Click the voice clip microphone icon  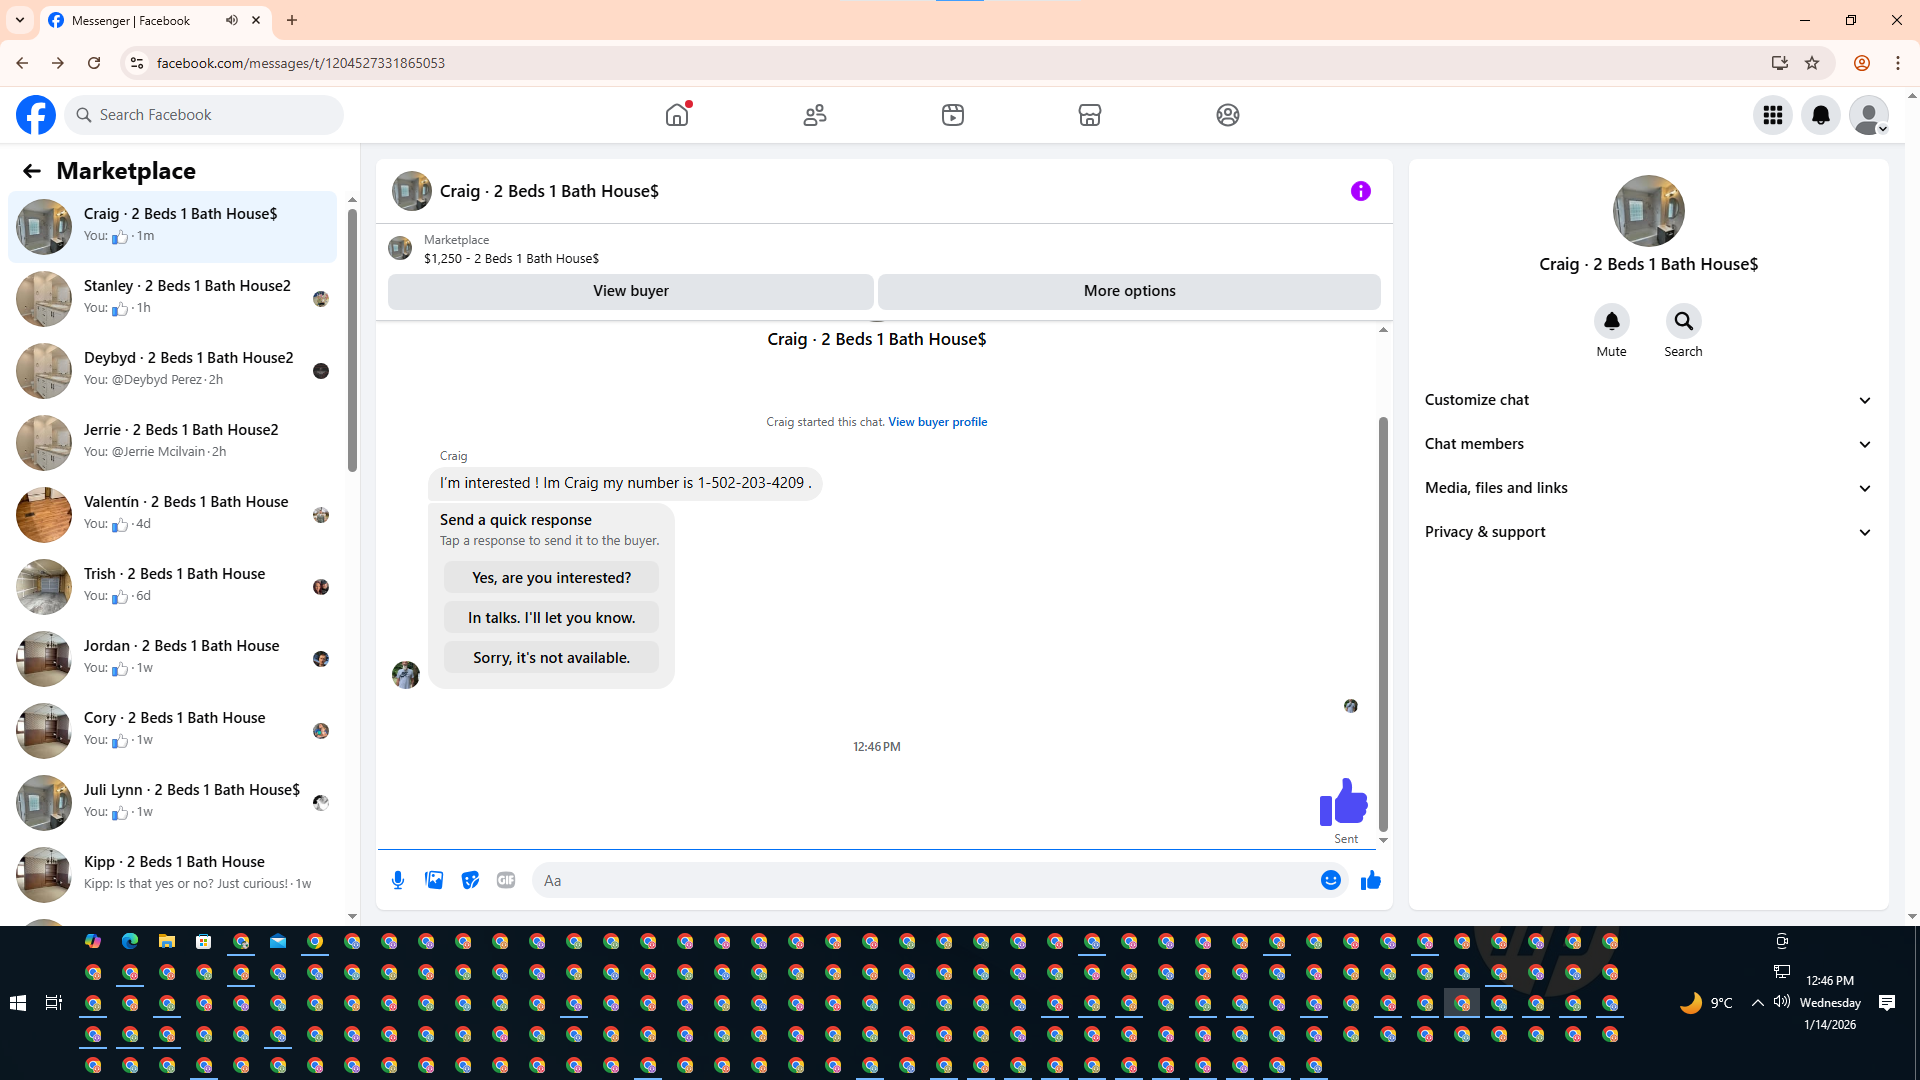(x=398, y=880)
